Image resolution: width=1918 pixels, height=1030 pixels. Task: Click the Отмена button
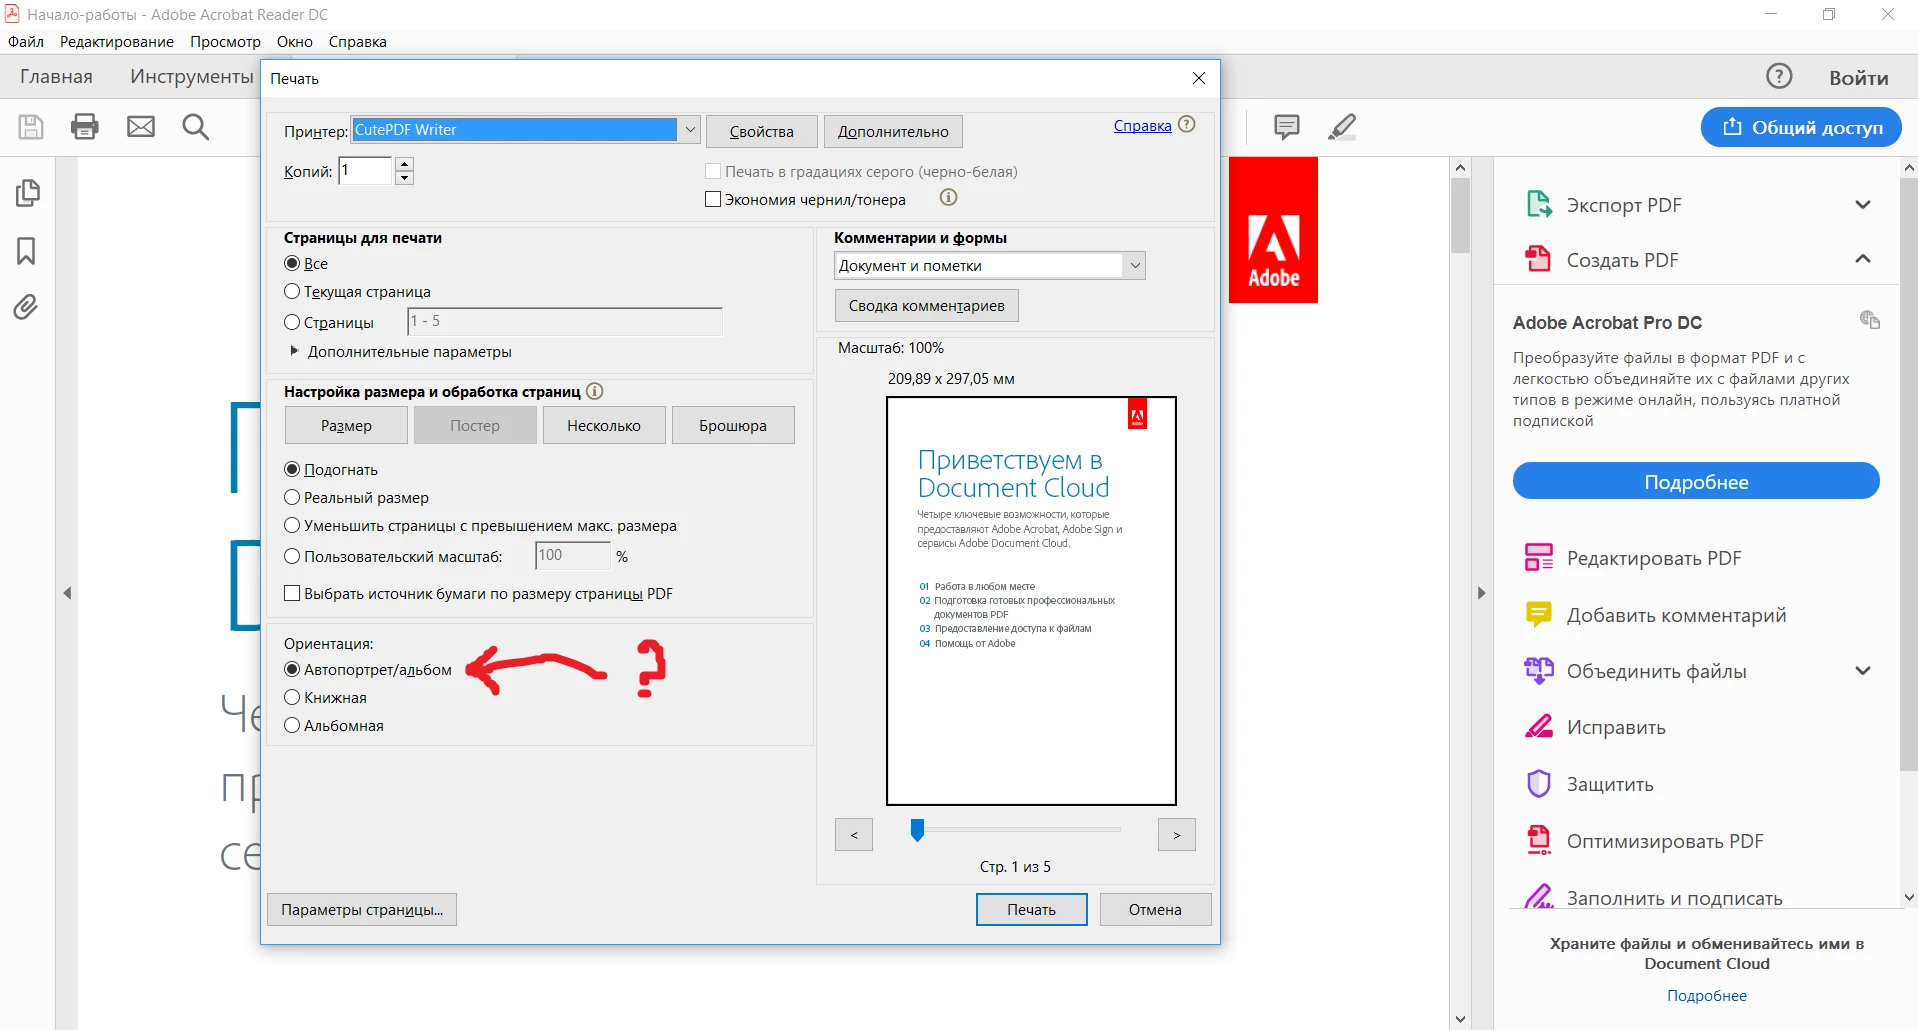pyautogui.click(x=1155, y=909)
